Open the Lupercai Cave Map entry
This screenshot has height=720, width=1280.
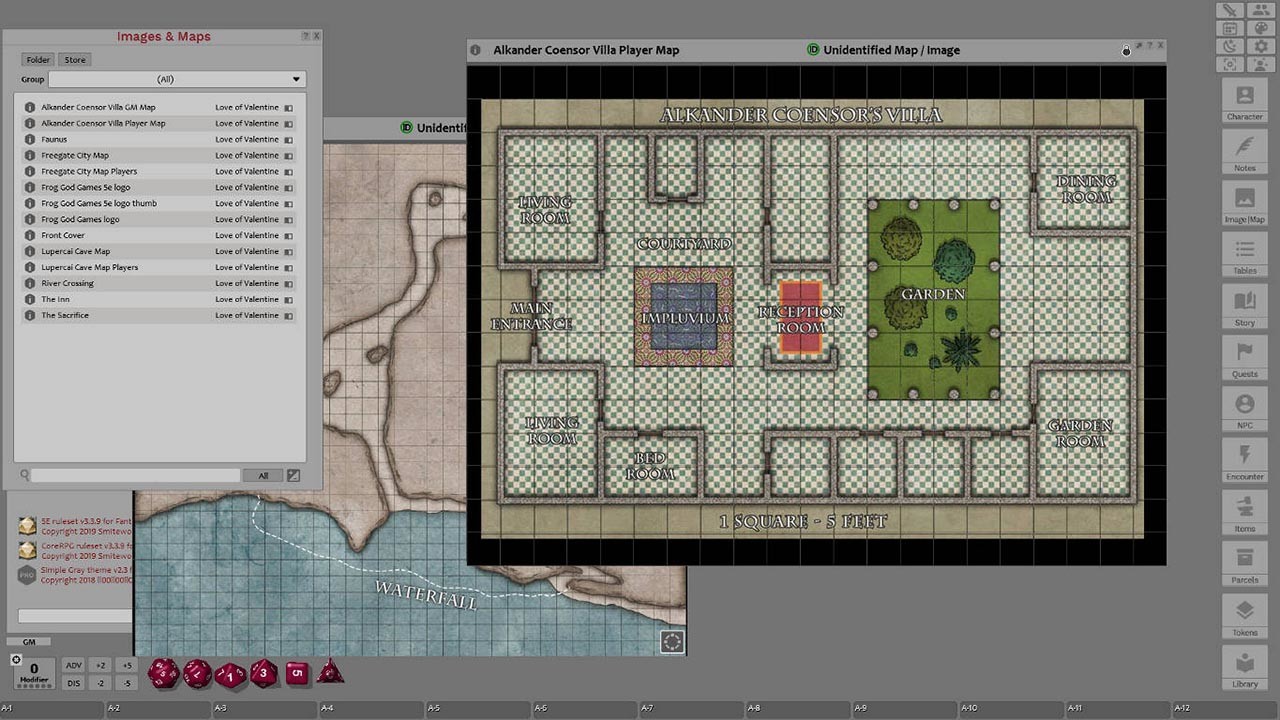click(x=75, y=251)
